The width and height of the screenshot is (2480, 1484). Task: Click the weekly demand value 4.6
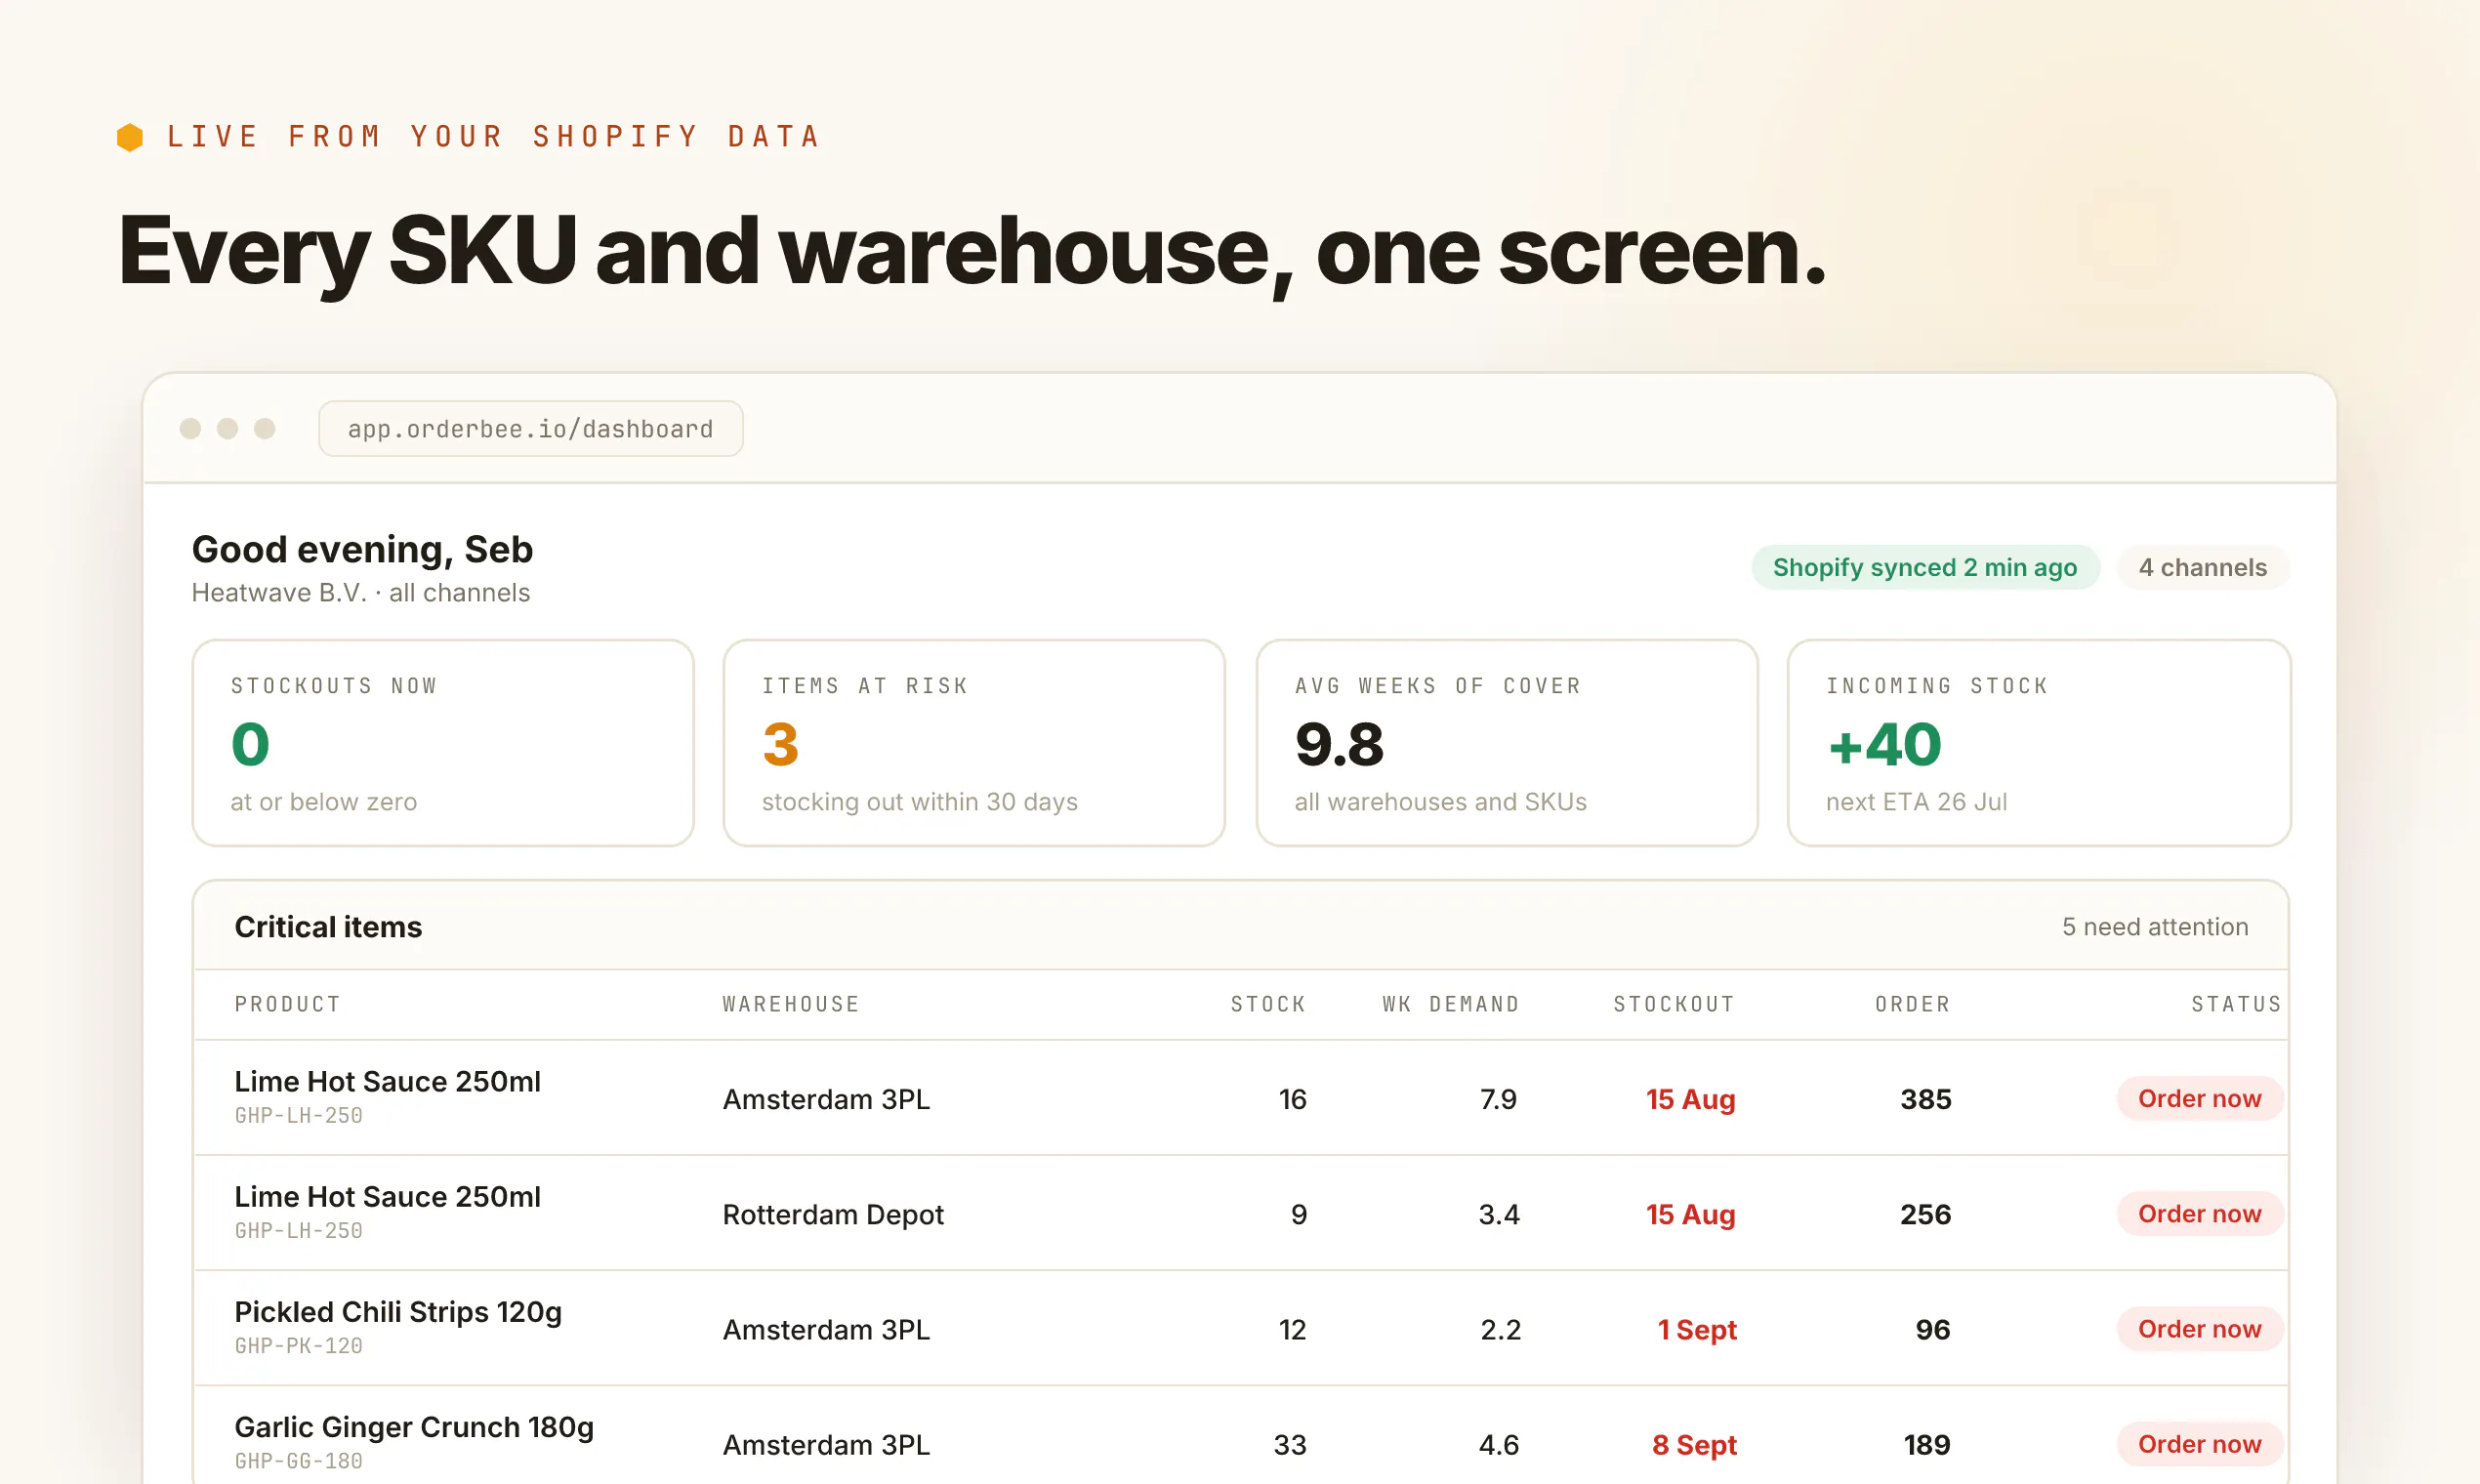pyautogui.click(x=1499, y=1444)
